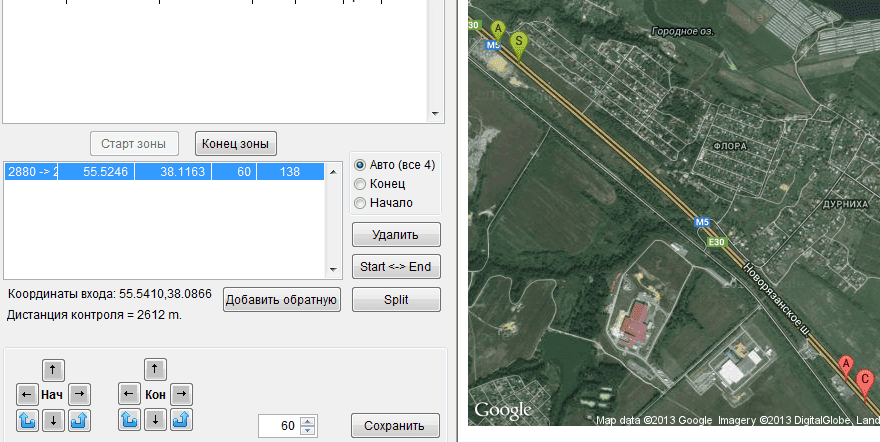880x442 pixels.
Task: Click the Удалить button
Action: tap(396, 235)
